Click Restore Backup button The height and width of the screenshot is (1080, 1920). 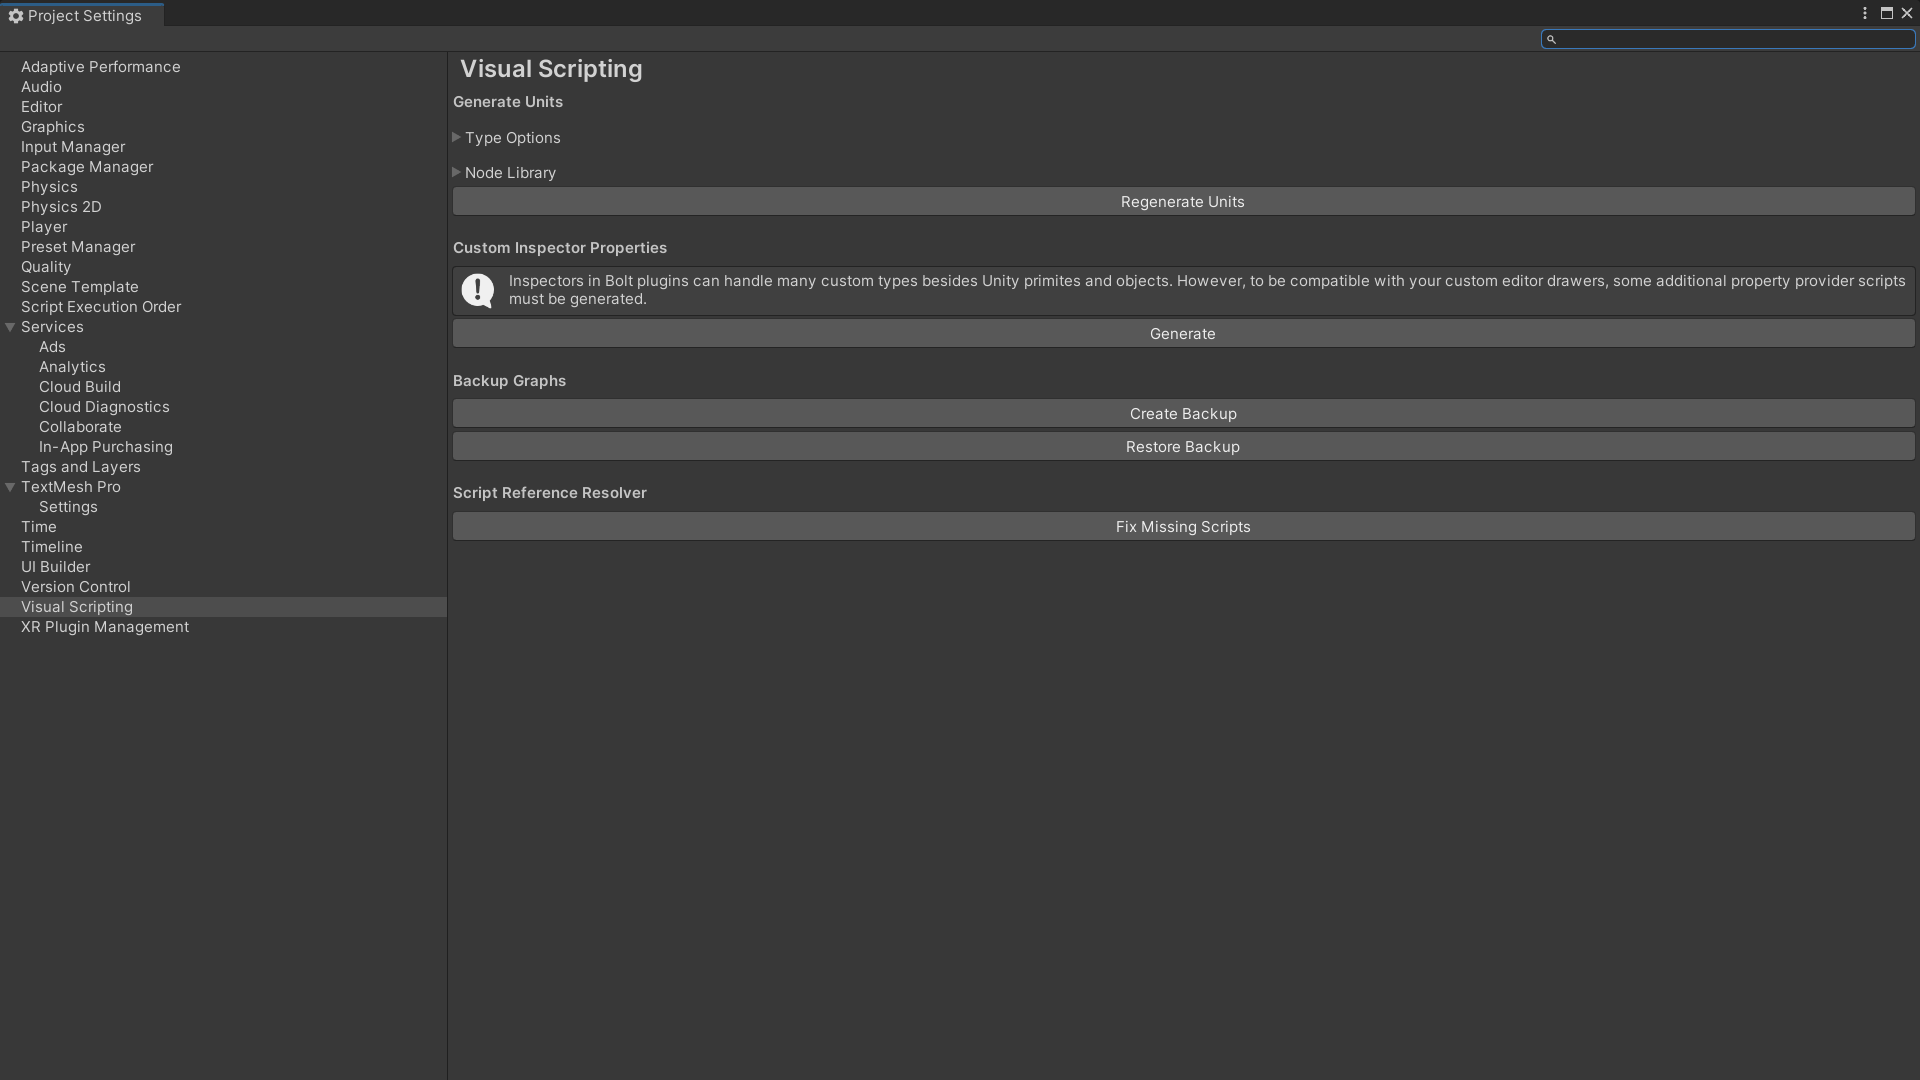coord(1183,447)
